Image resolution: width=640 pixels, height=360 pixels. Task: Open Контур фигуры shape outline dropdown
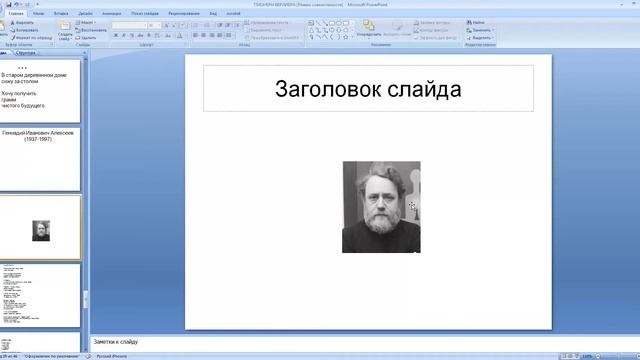431,30
